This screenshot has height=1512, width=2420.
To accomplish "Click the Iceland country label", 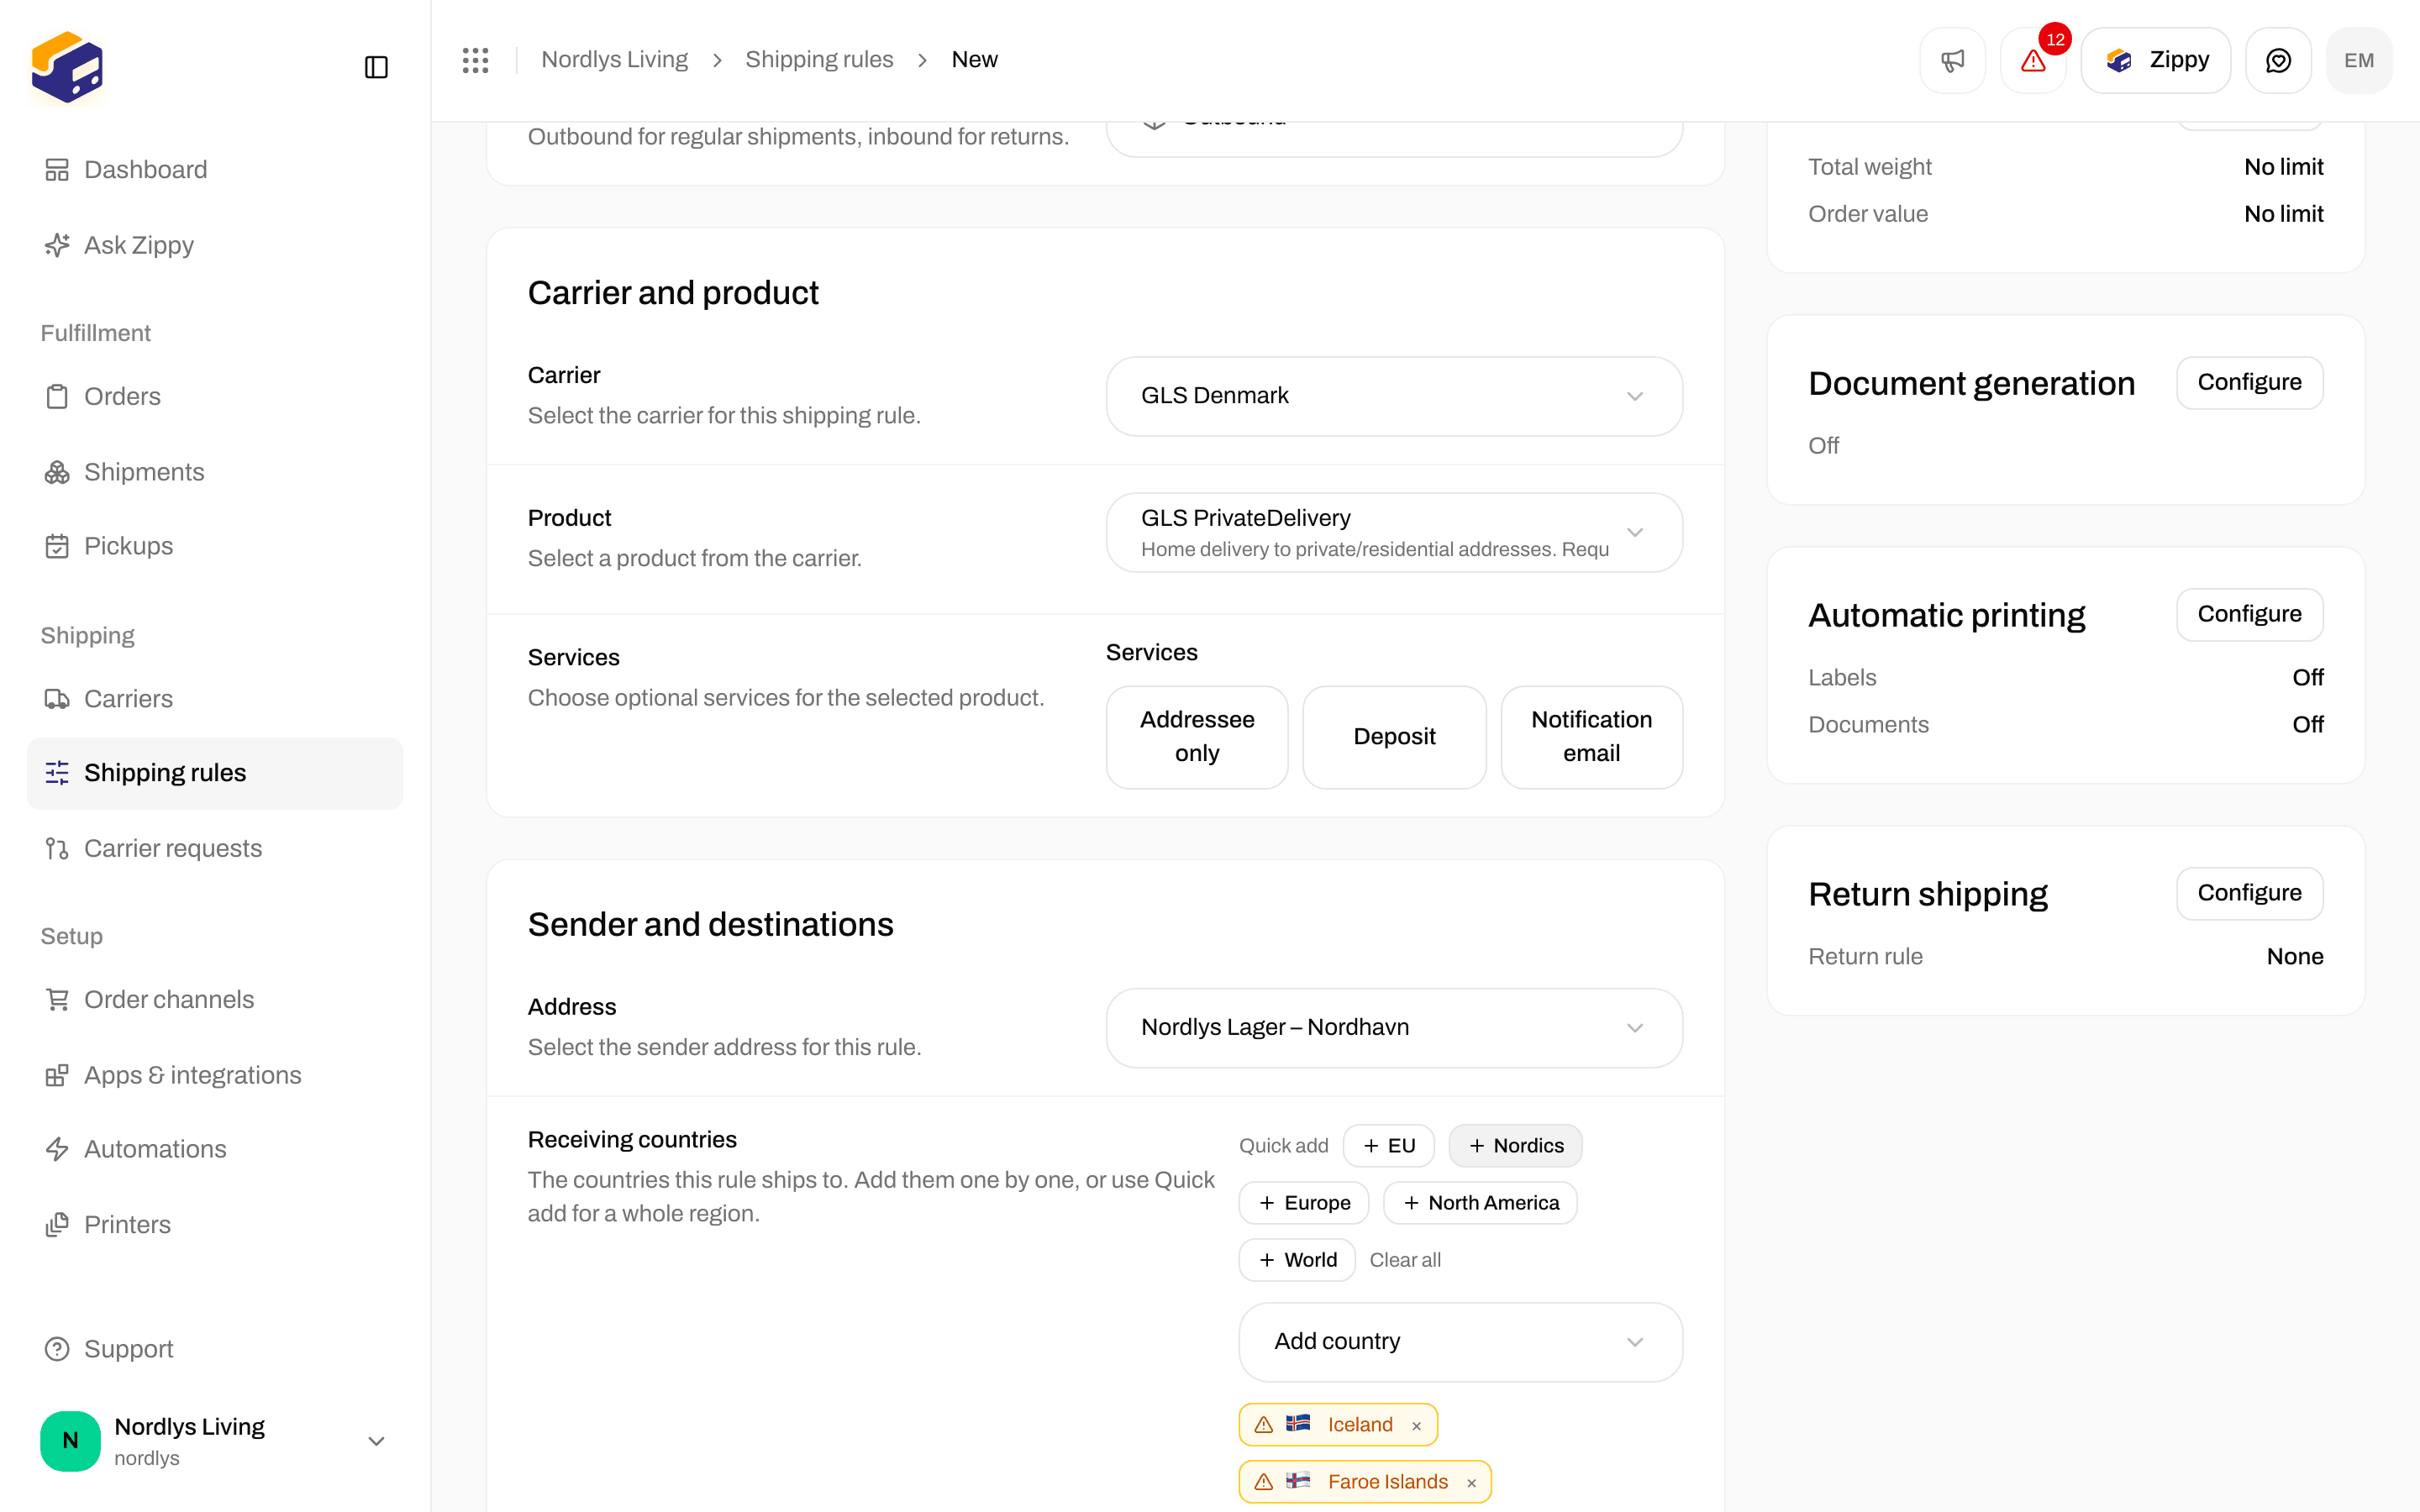I will [1360, 1425].
